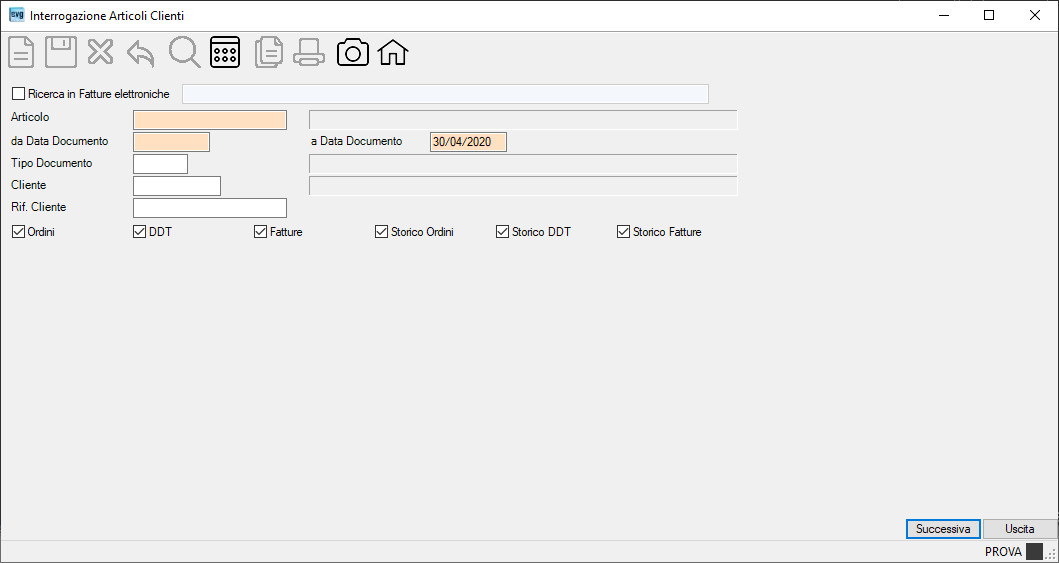Image resolution: width=1059 pixels, height=563 pixels.
Task: Open the magnifying glass search icon
Action: [x=184, y=52]
